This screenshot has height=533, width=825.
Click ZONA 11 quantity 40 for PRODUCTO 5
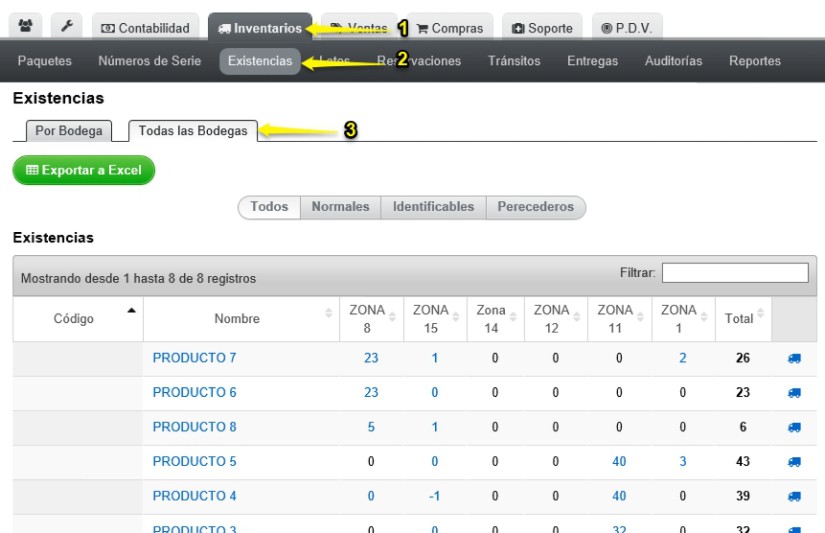(x=619, y=461)
